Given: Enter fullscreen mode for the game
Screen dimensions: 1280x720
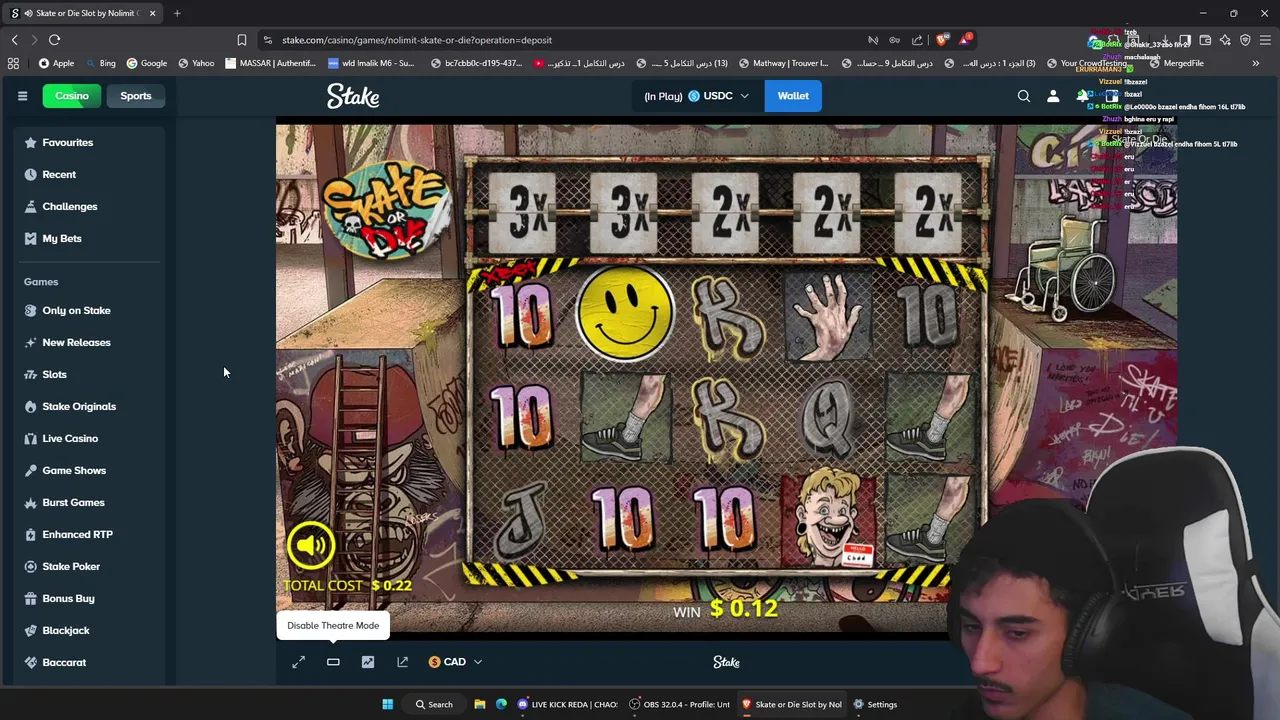Looking at the screenshot, I should (x=298, y=662).
